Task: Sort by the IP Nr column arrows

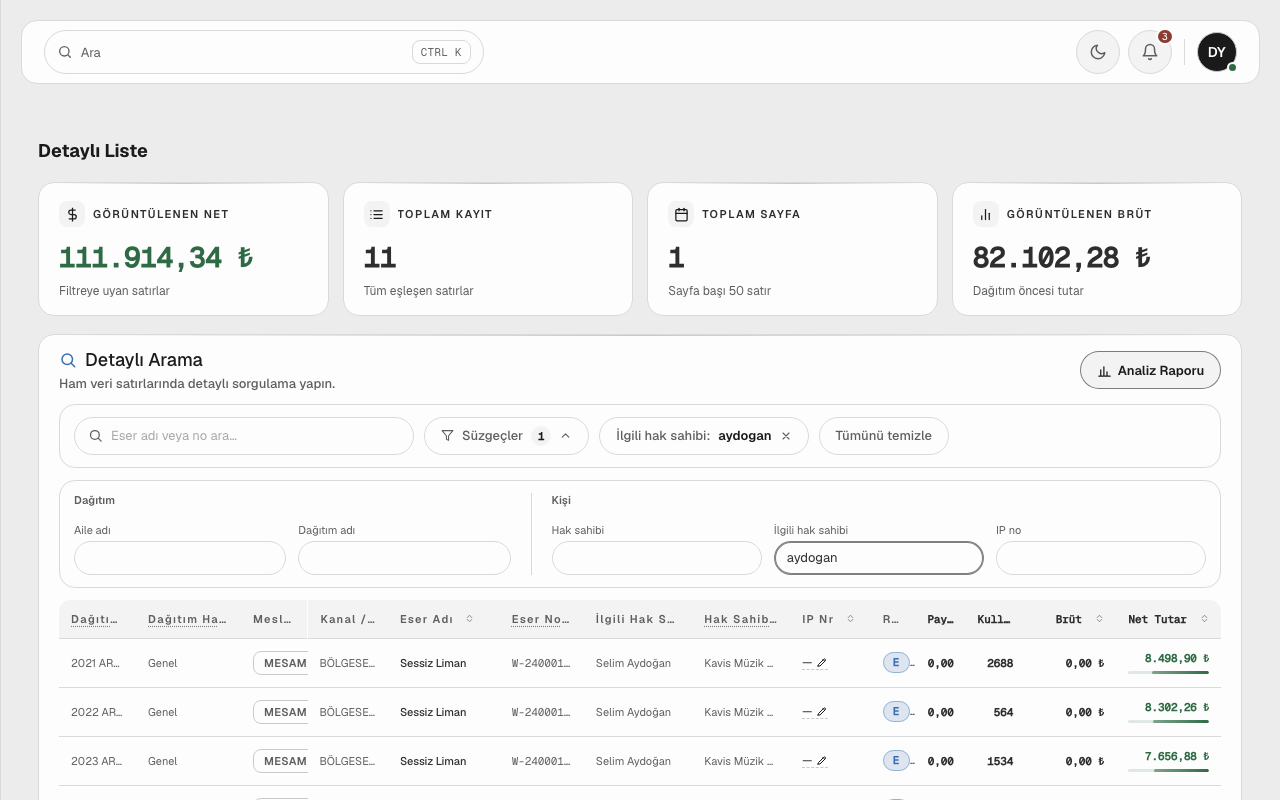Action: point(850,619)
